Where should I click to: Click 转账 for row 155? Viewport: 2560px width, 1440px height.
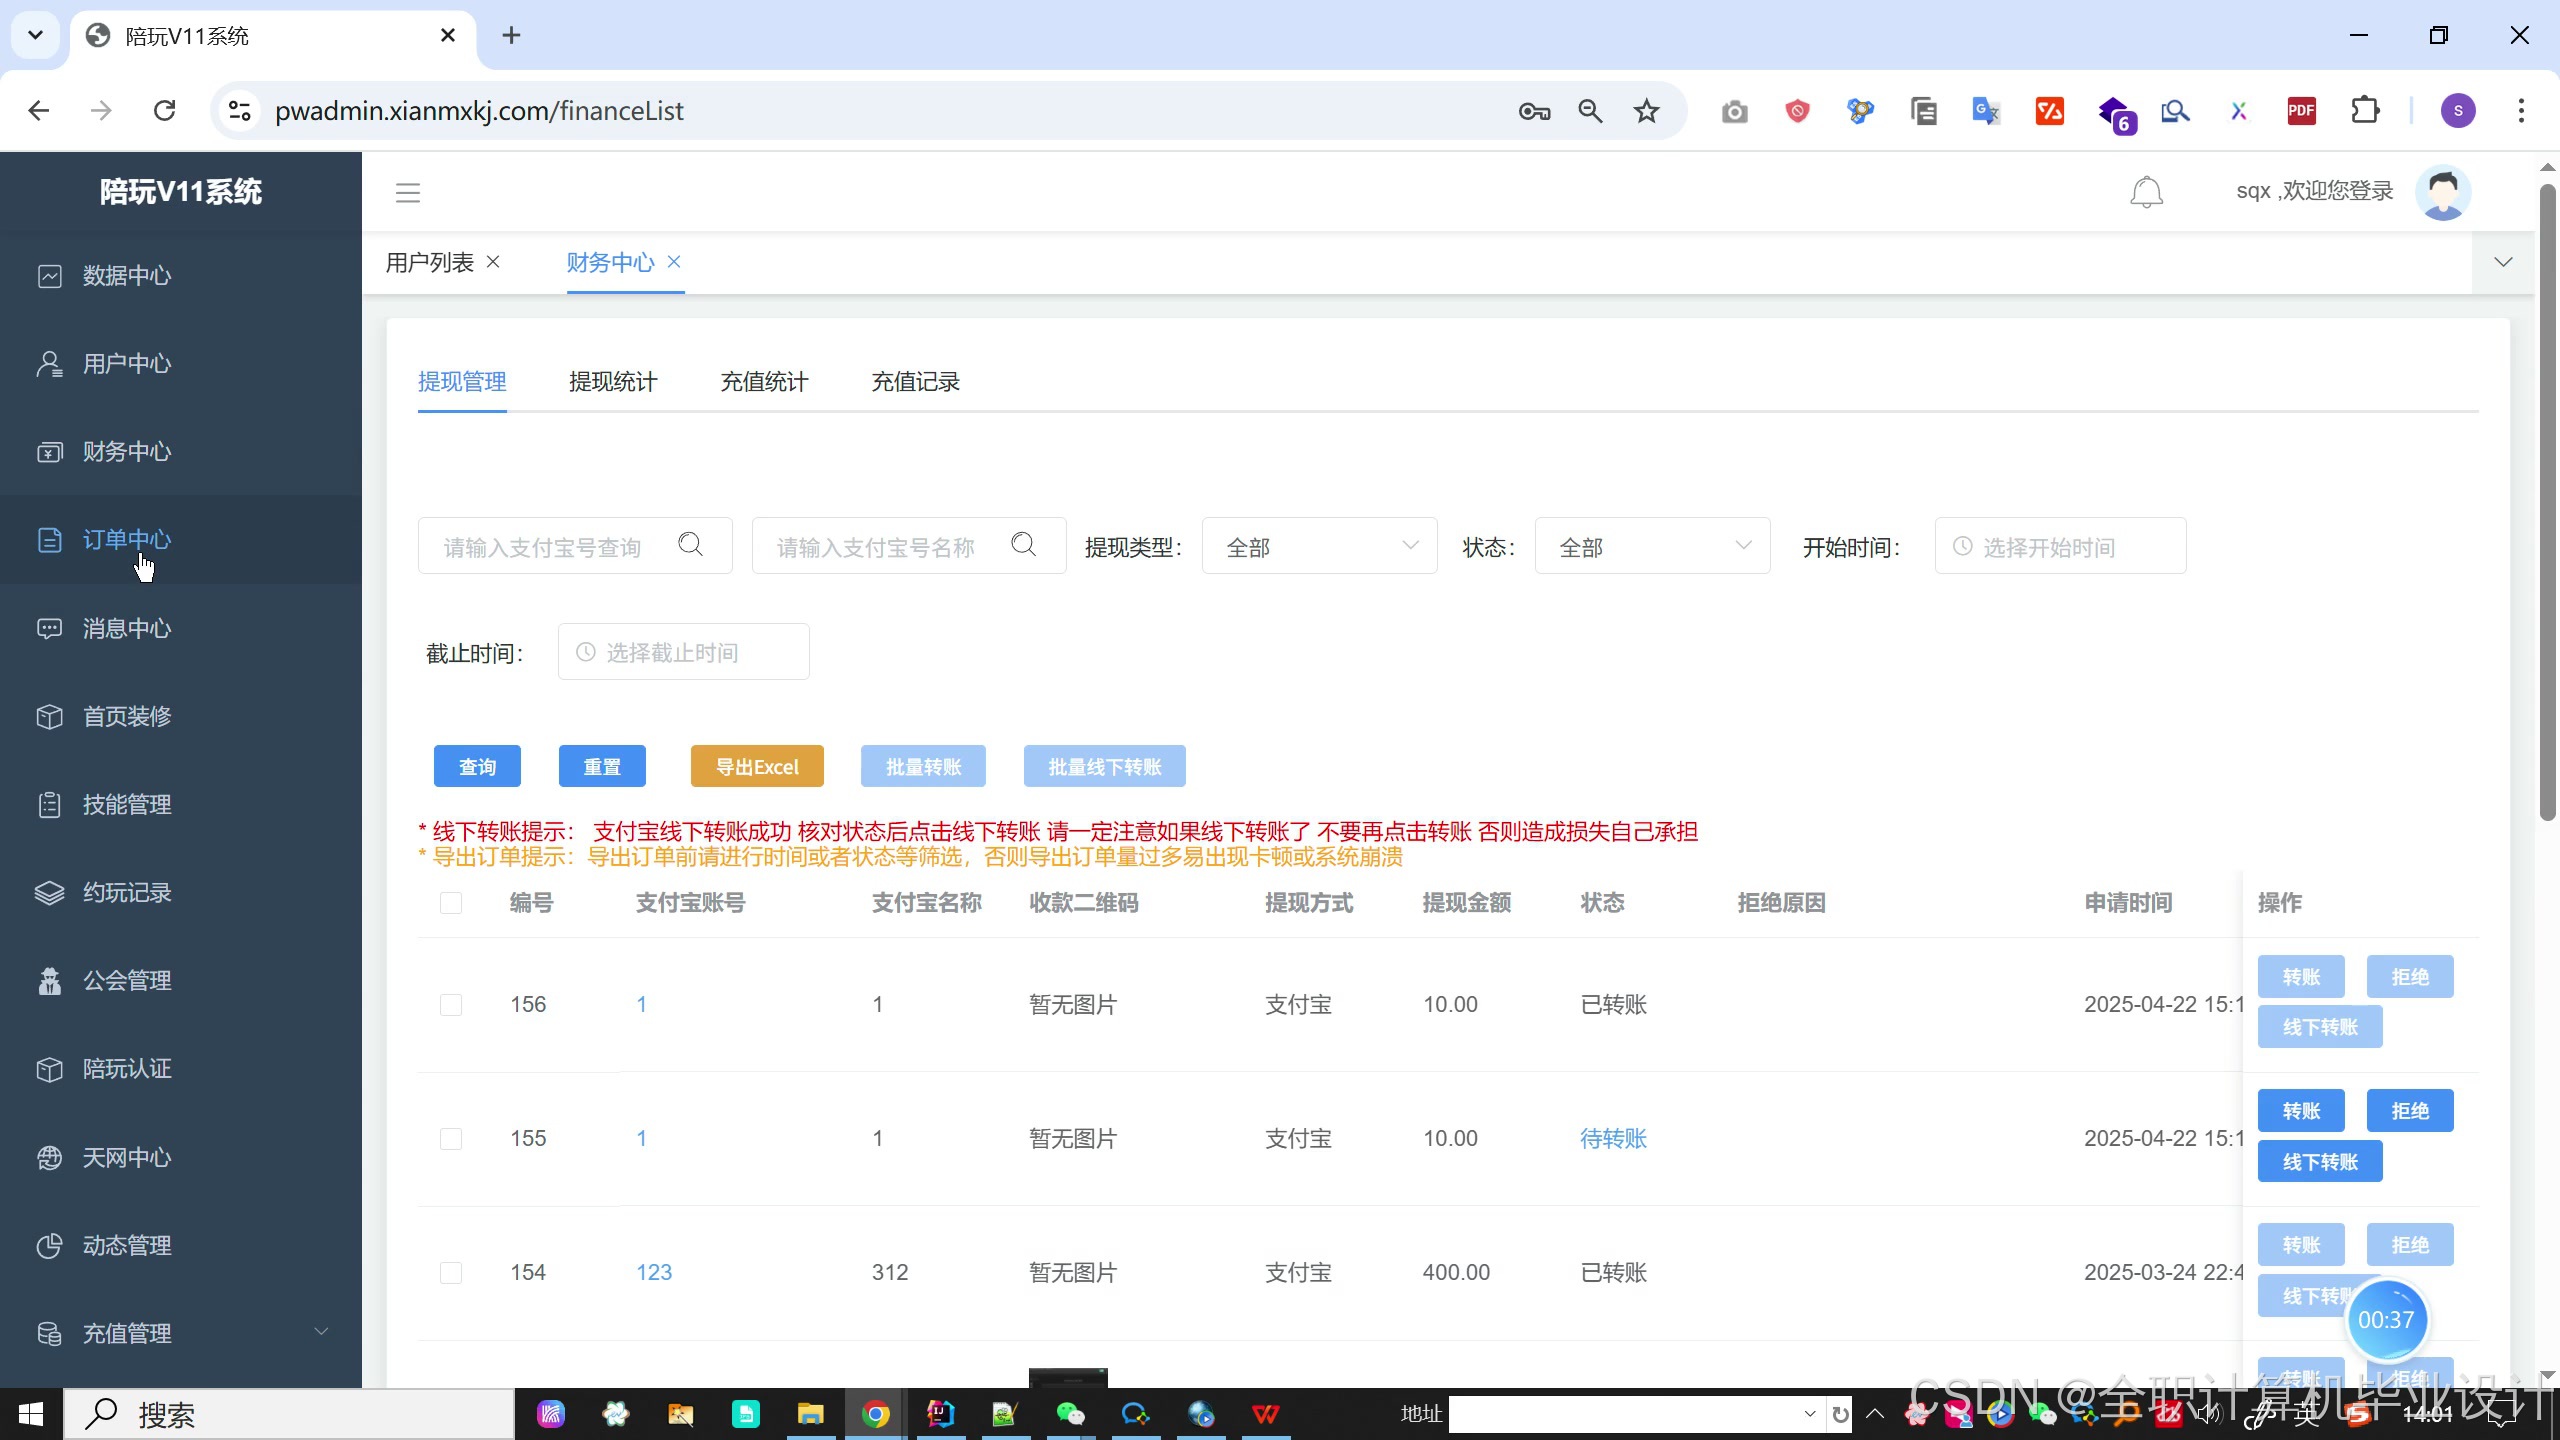tap(2301, 1111)
